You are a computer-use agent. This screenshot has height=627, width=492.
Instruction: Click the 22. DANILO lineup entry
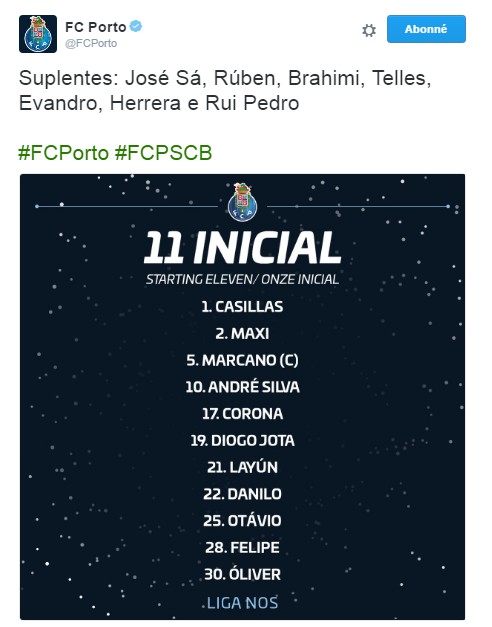pyautogui.click(x=242, y=494)
